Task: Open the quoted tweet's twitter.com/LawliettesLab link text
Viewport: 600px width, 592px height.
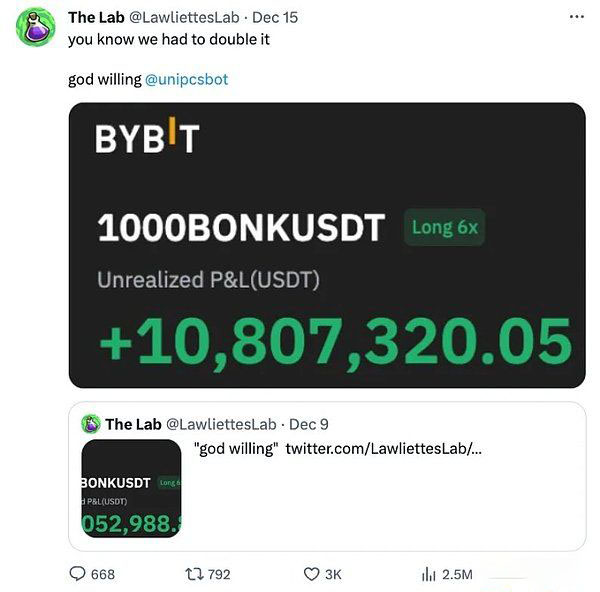Action: (x=384, y=449)
